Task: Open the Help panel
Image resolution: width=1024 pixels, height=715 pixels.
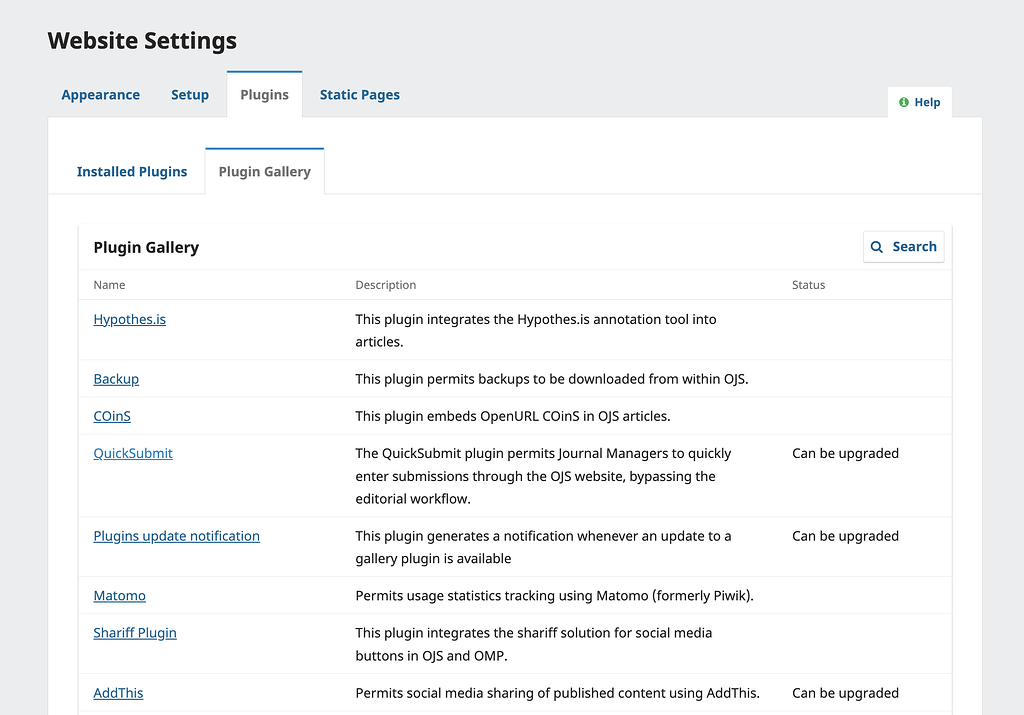Action: pos(920,102)
